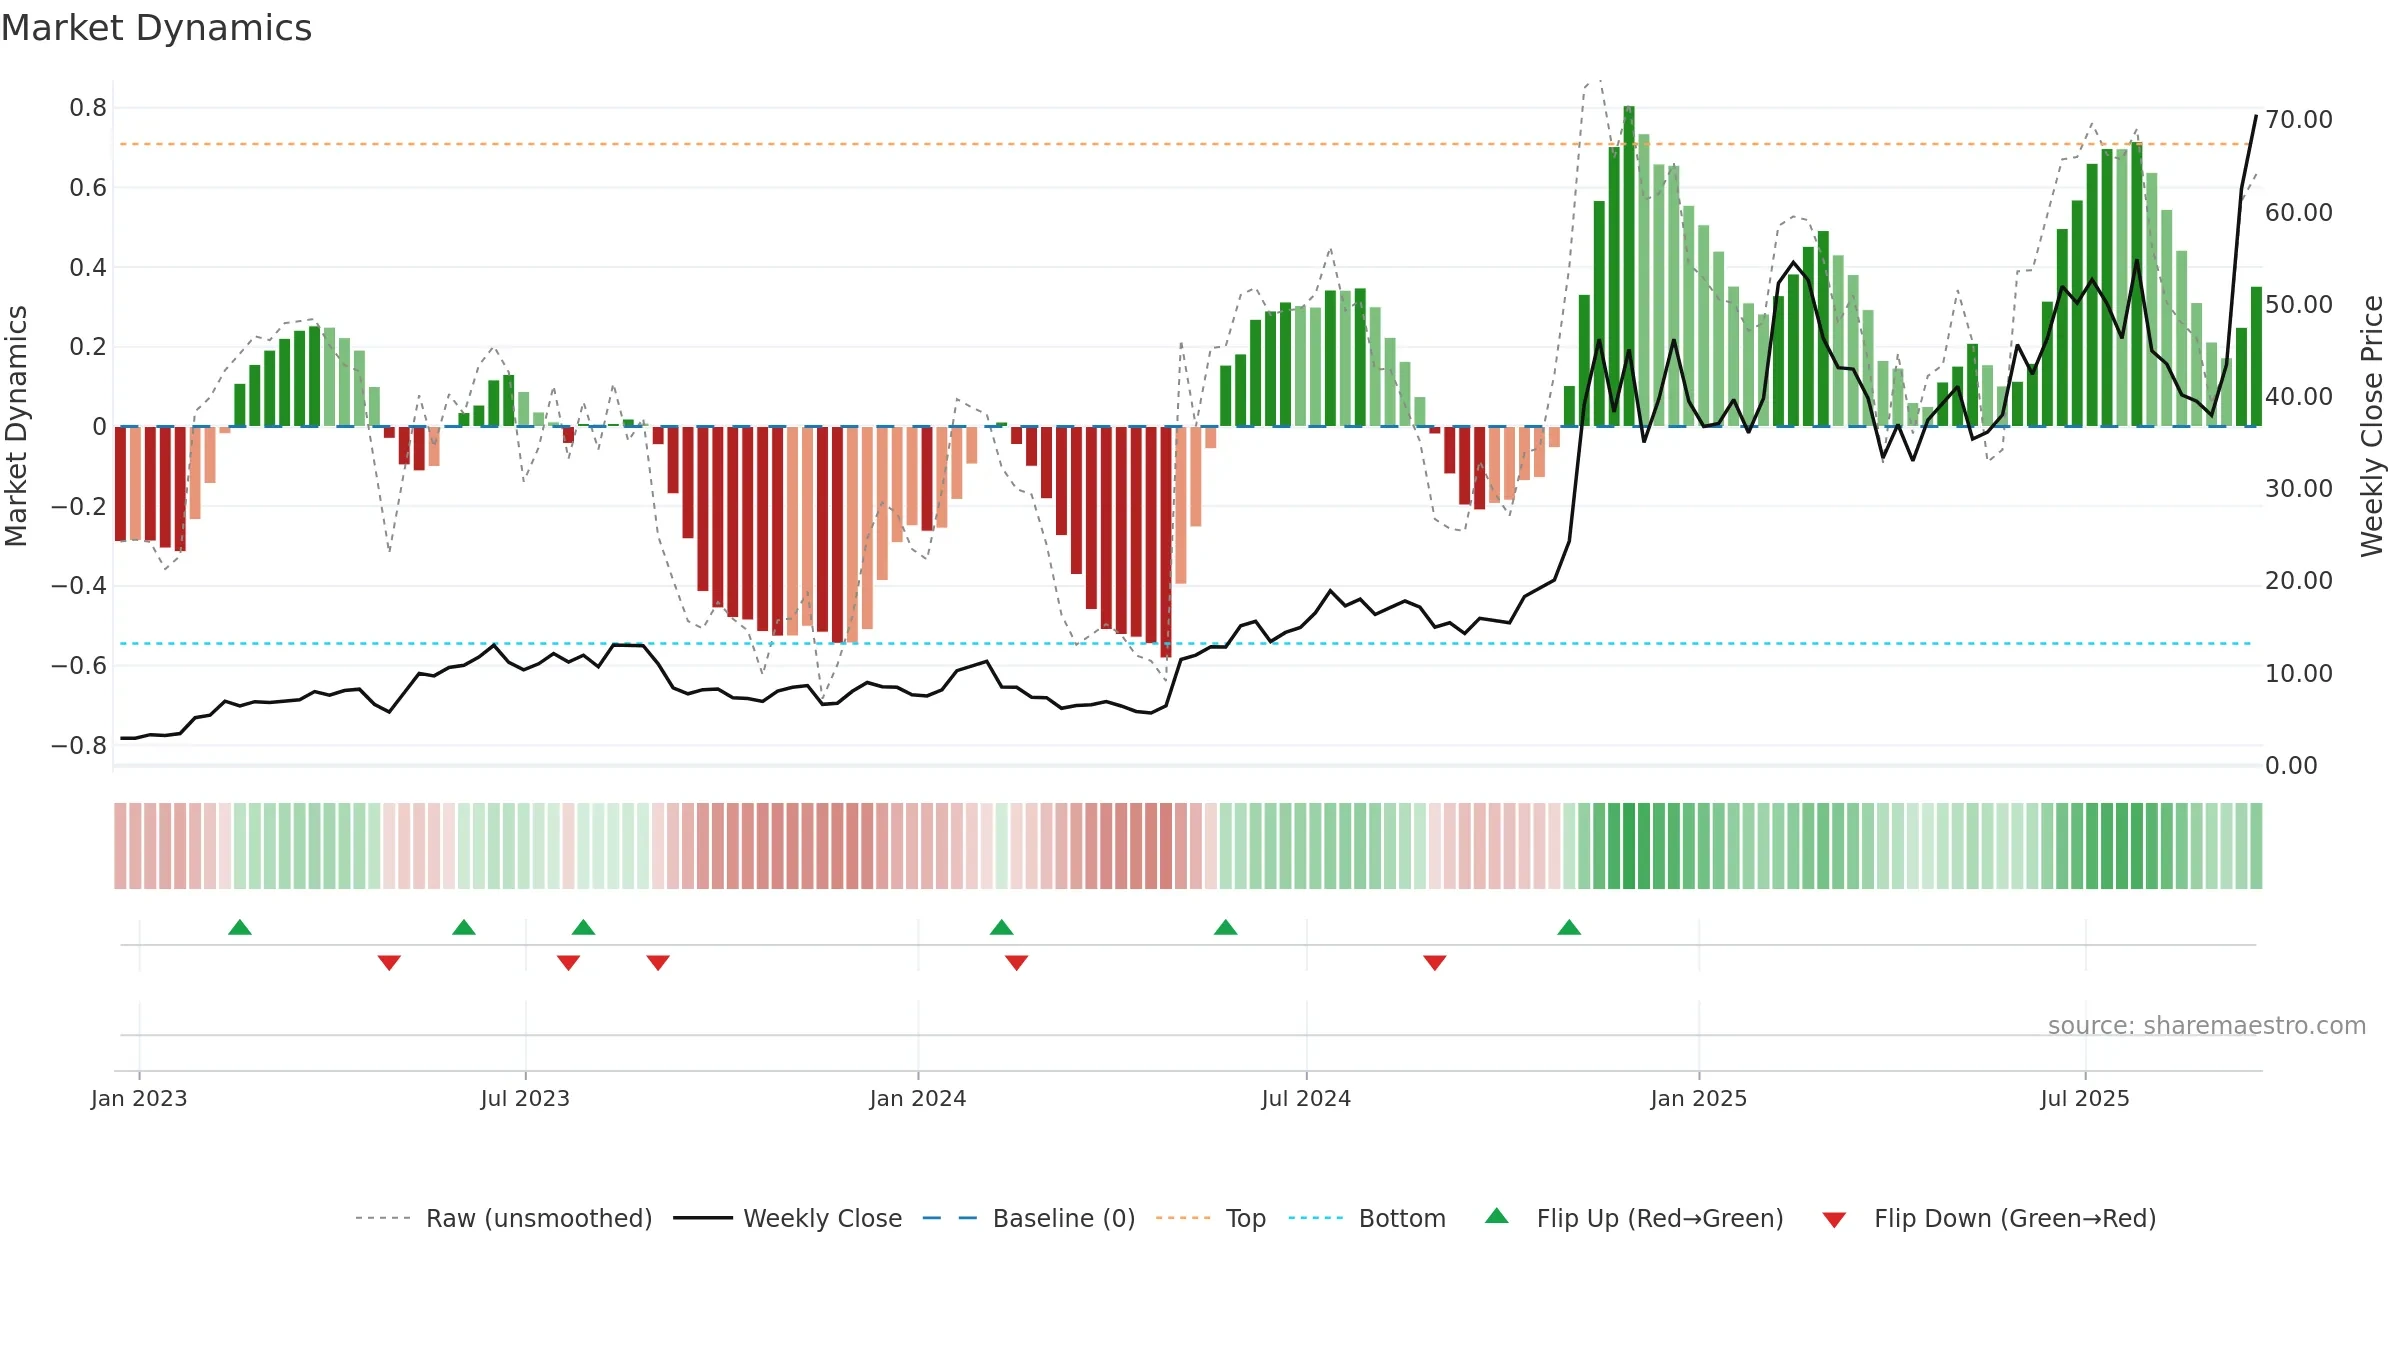Click the 0.00 right axis price label
The height and width of the screenshot is (1350, 2400).
(2291, 766)
